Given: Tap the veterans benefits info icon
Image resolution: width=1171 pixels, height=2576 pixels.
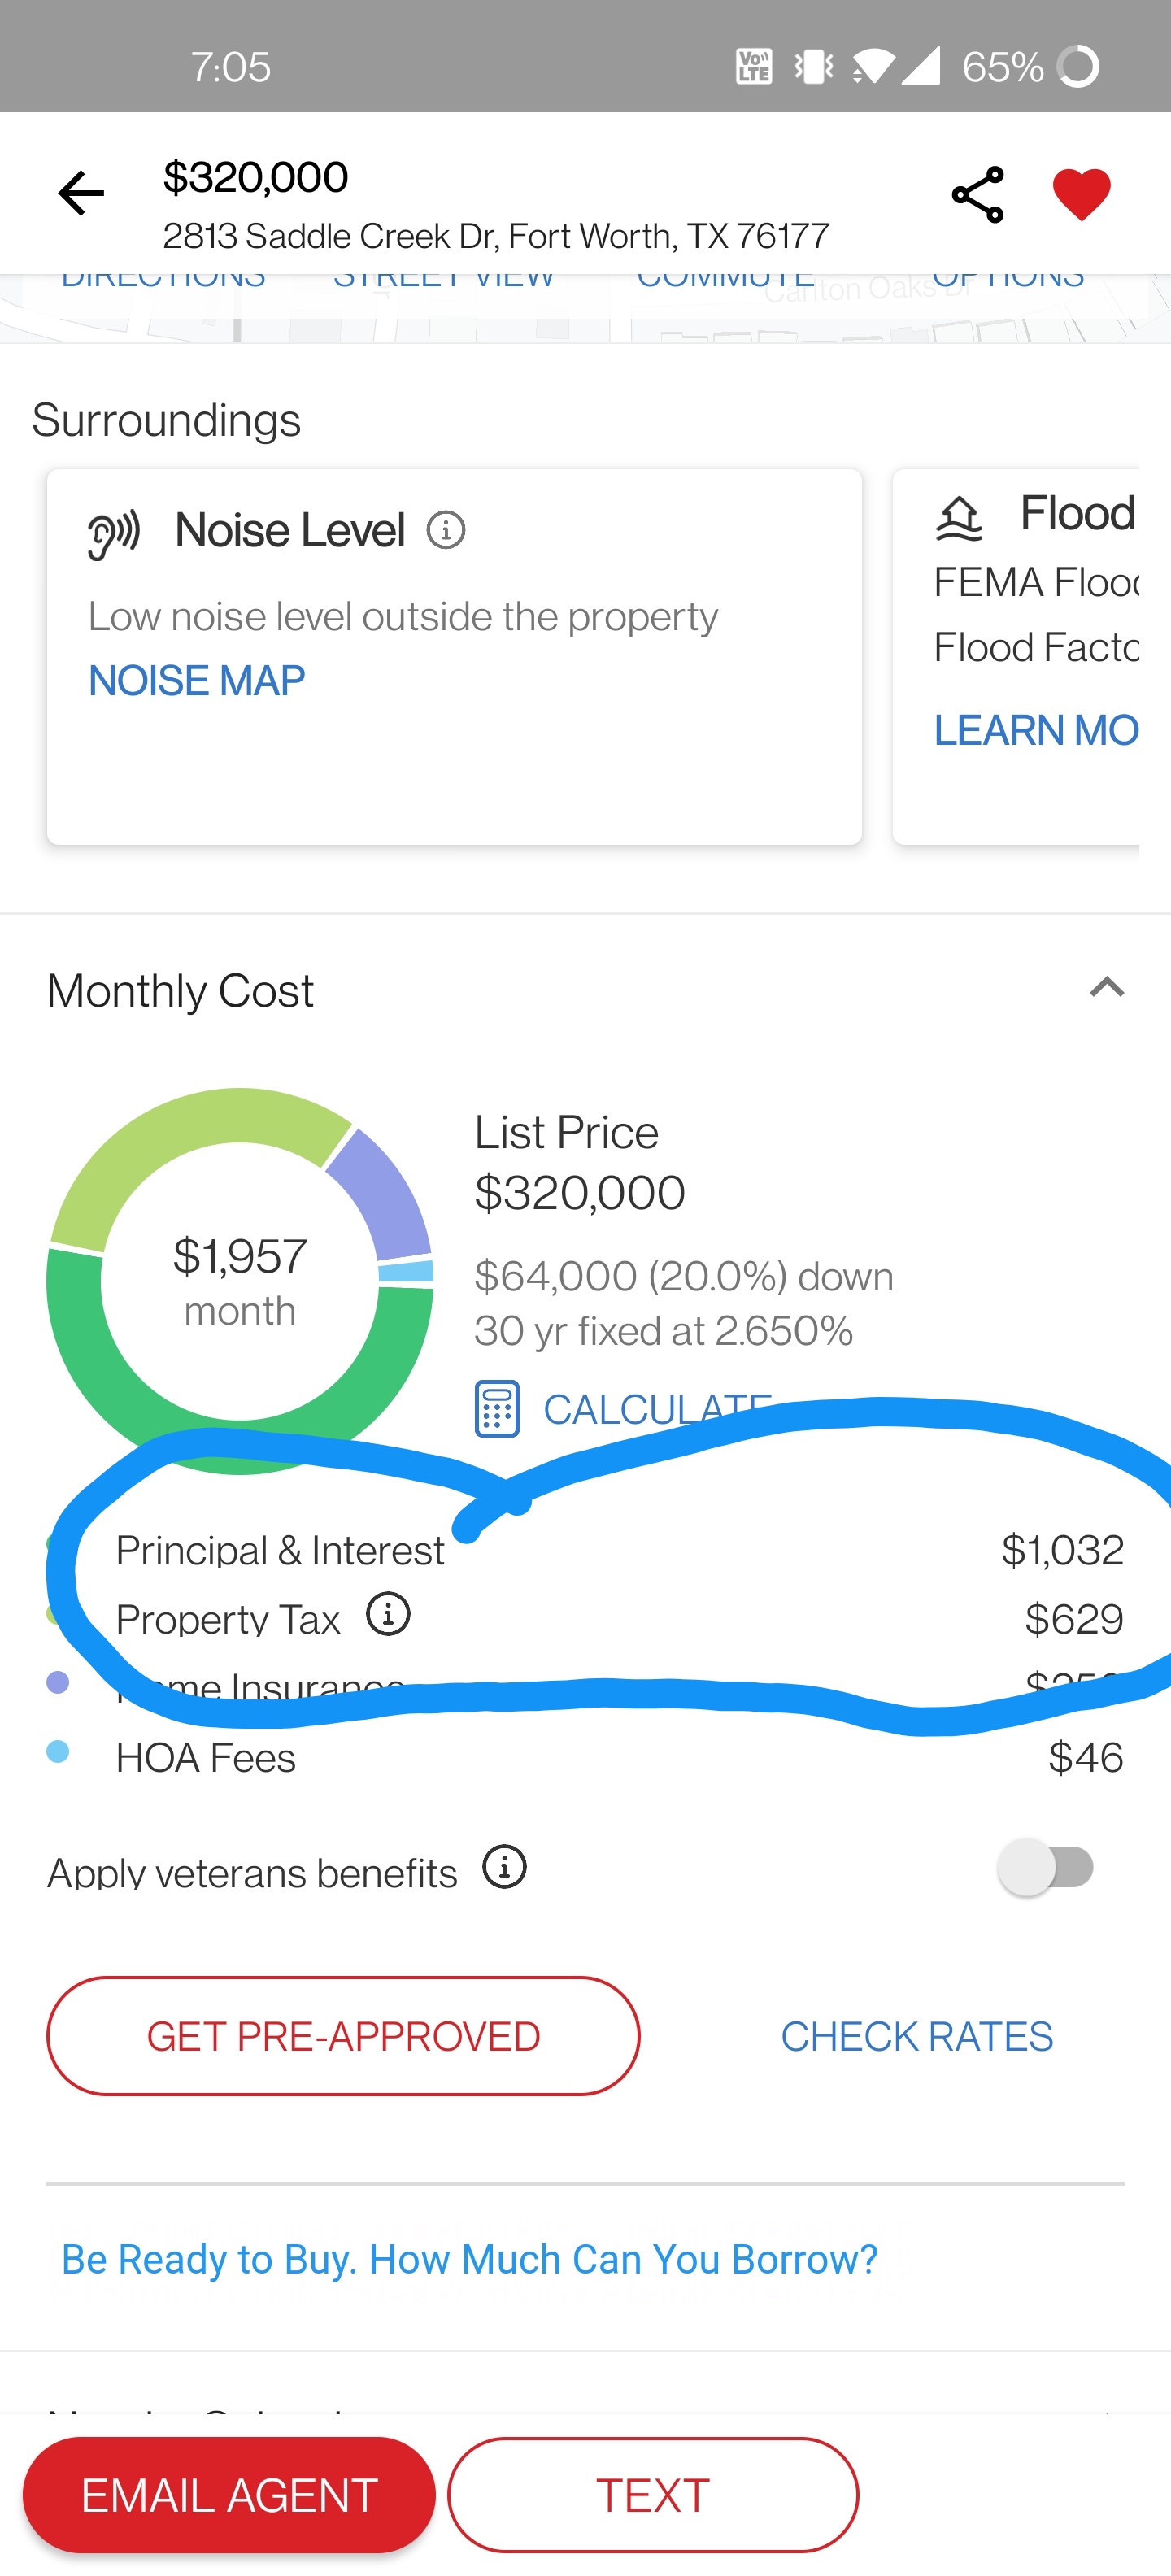Looking at the screenshot, I should pos(505,1867).
